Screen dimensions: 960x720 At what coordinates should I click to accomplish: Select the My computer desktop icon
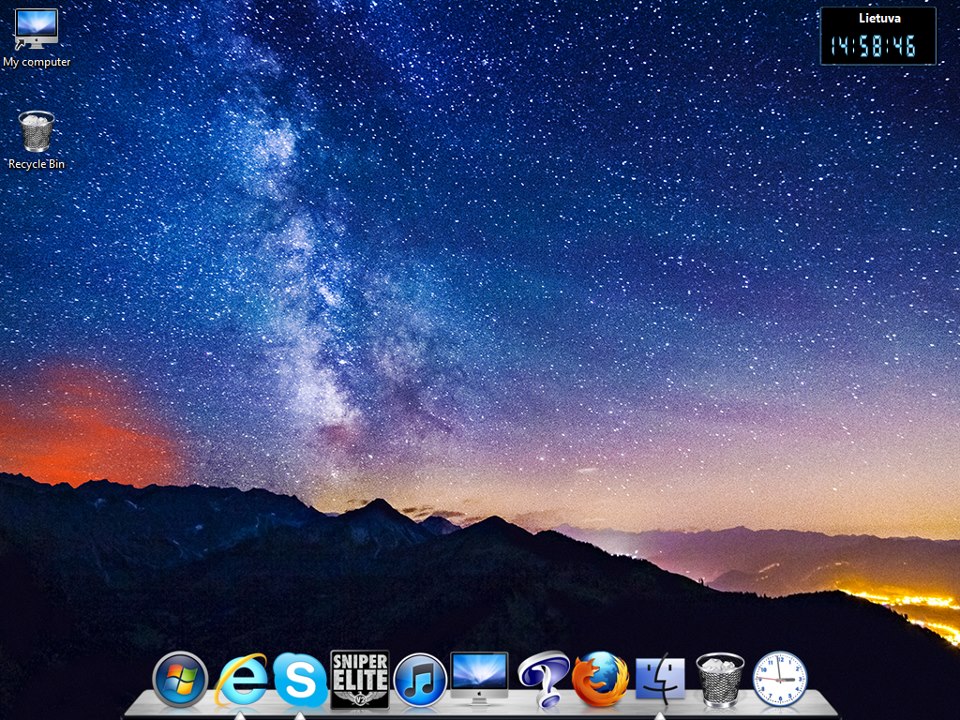point(36,29)
